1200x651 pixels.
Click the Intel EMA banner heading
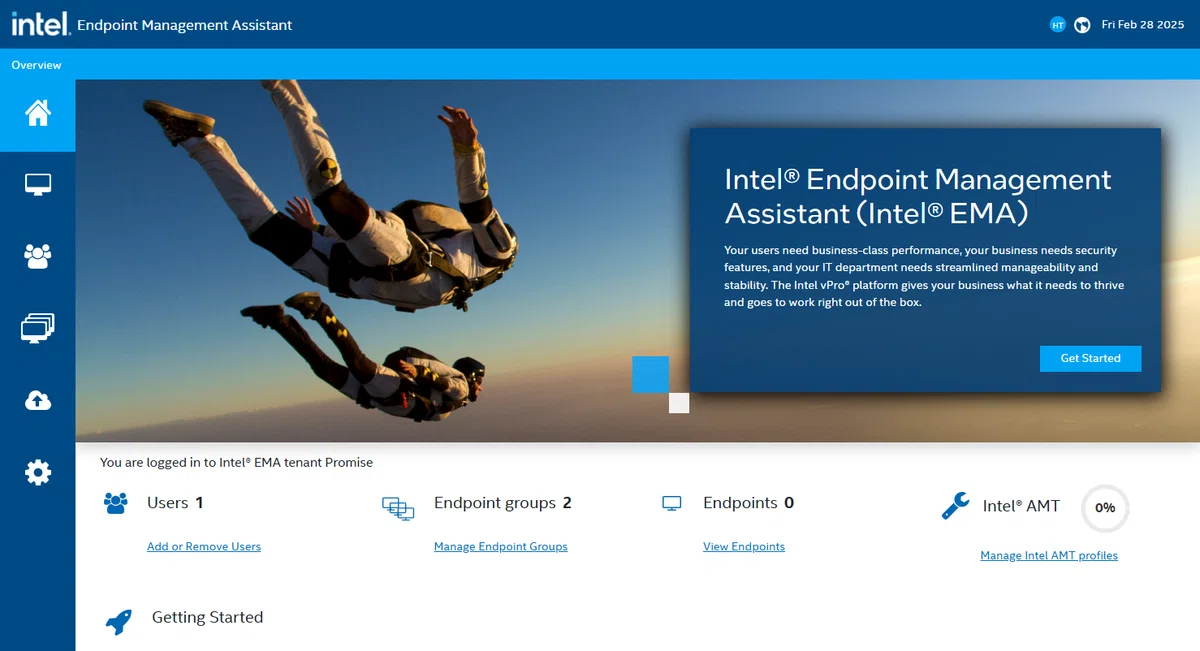click(x=918, y=196)
